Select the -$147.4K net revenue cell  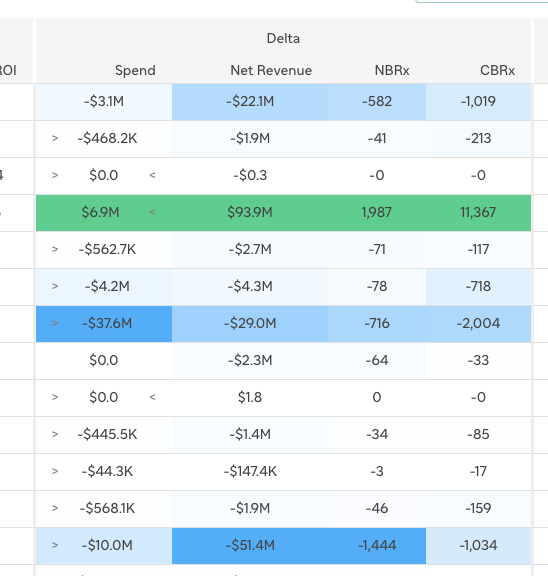250,471
